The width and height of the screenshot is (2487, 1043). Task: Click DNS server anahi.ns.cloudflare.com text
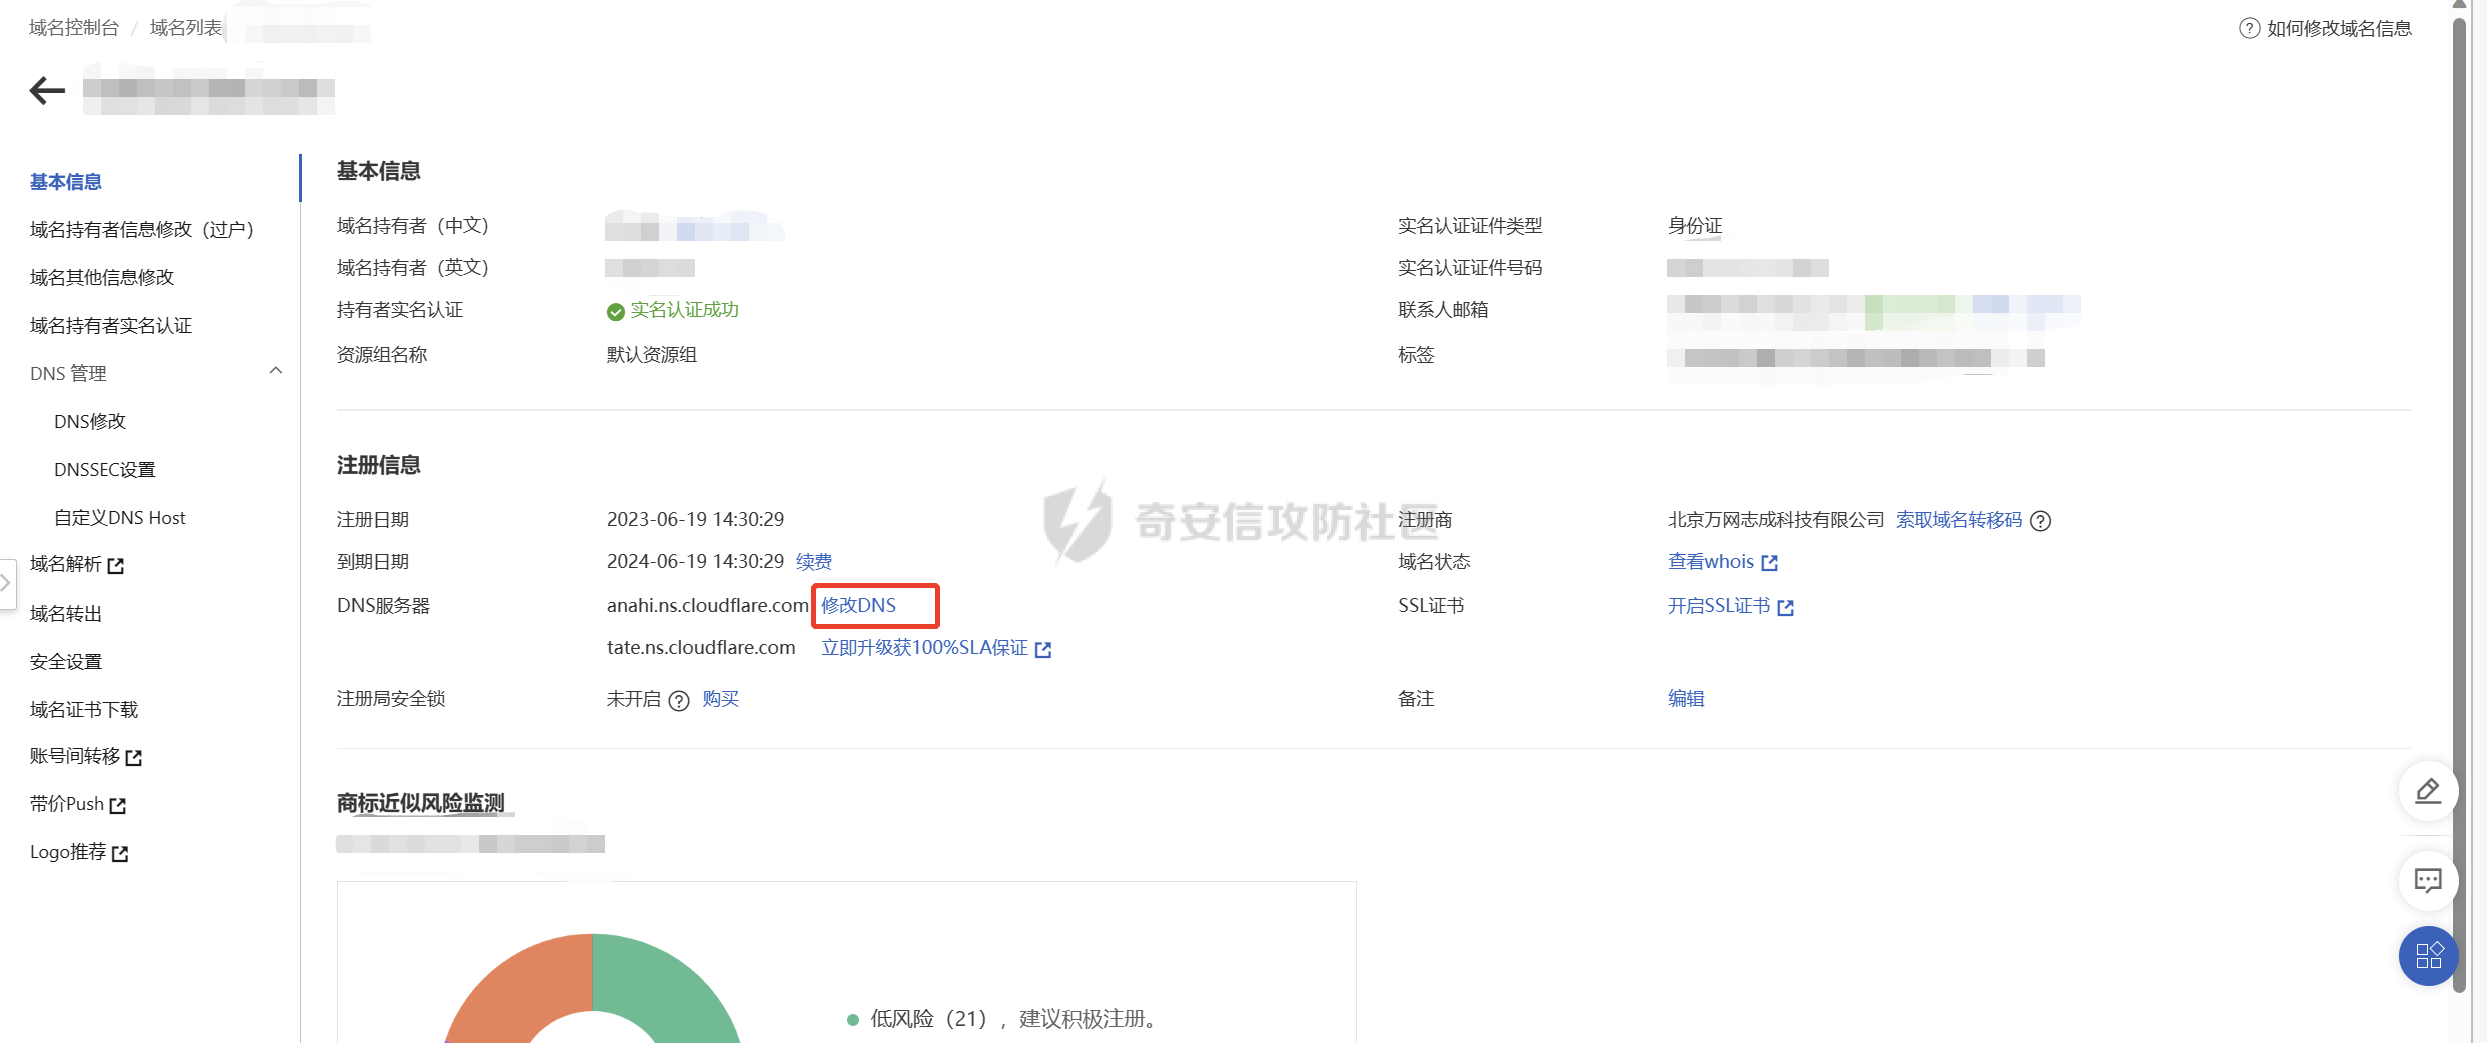[708, 606]
